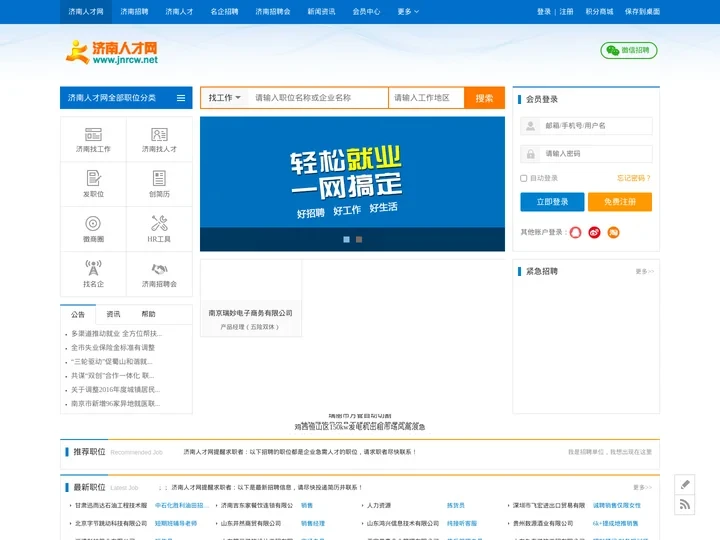The image size is (720, 540).
Task: Click 注册 link in the top bar
Action: (x=566, y=11)
